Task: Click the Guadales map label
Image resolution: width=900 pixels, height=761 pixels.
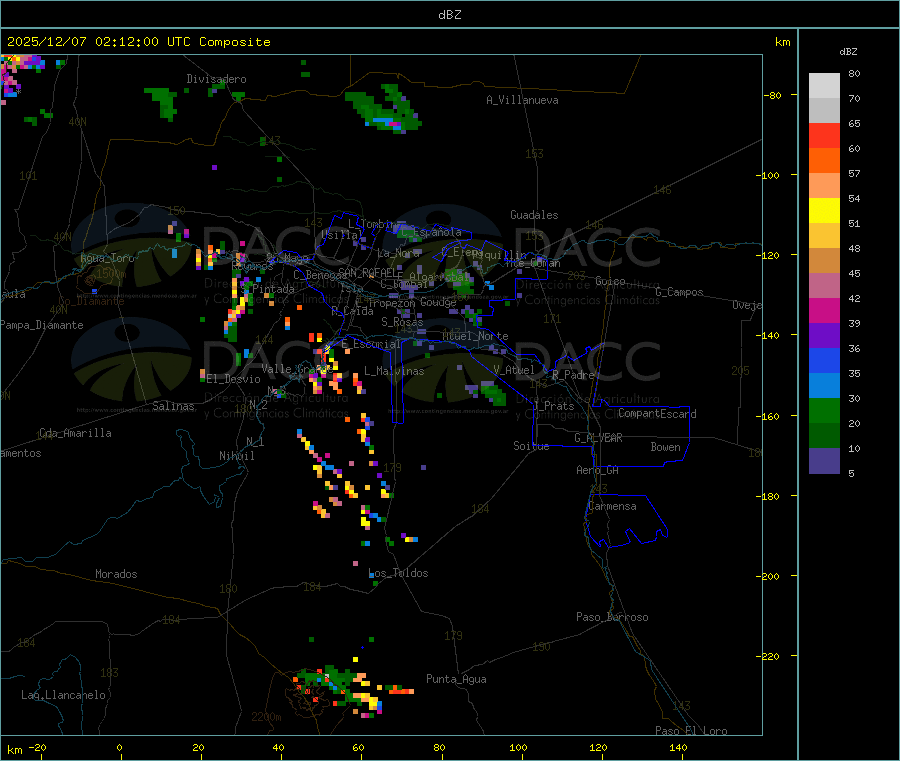Action: (x=534, y=215)
